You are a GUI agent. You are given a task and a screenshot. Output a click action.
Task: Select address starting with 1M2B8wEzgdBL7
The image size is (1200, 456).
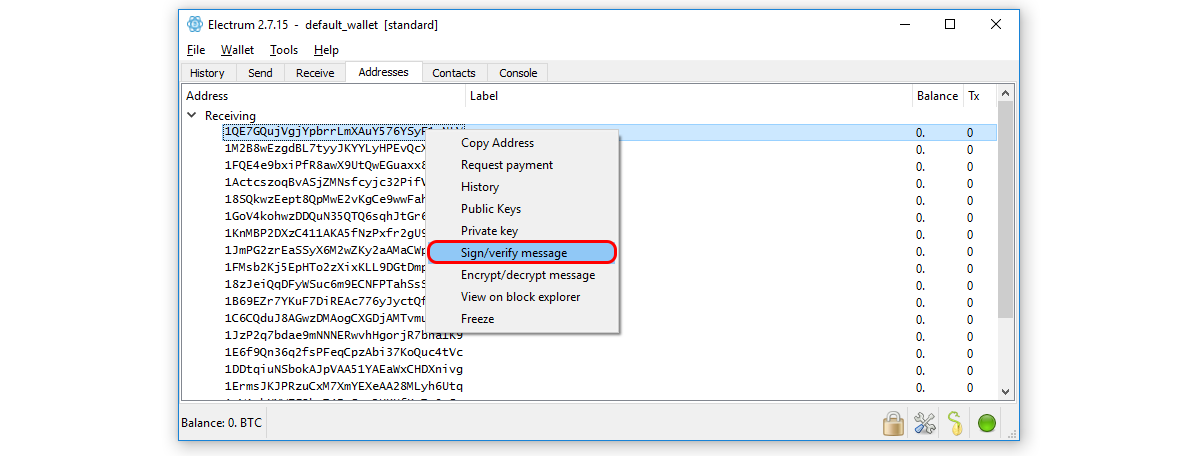326,150
